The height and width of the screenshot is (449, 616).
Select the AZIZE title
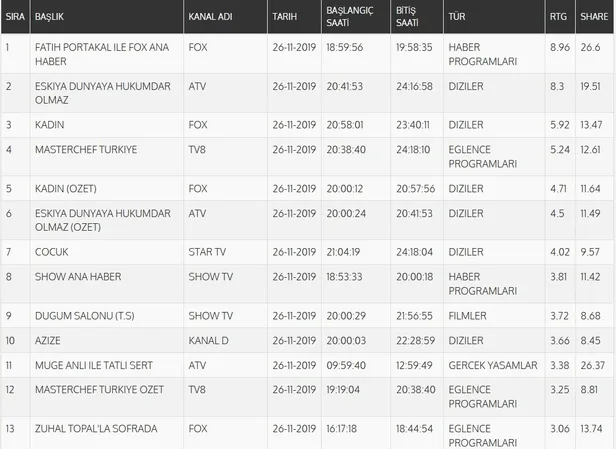pyautogui.click(x=48, y=341)
